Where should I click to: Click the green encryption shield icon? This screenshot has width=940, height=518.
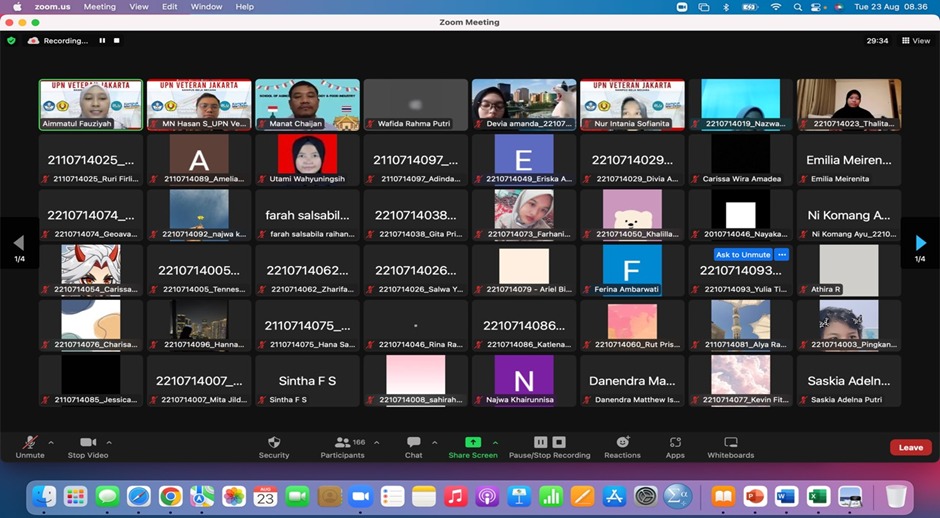click(11, 41)
